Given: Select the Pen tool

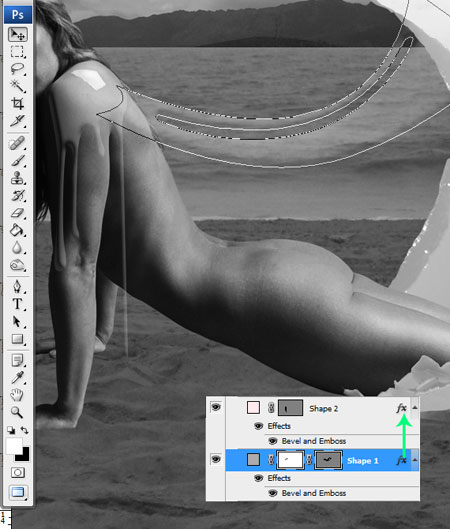Looking at the screenshot, I should click(x=18, y=287).
